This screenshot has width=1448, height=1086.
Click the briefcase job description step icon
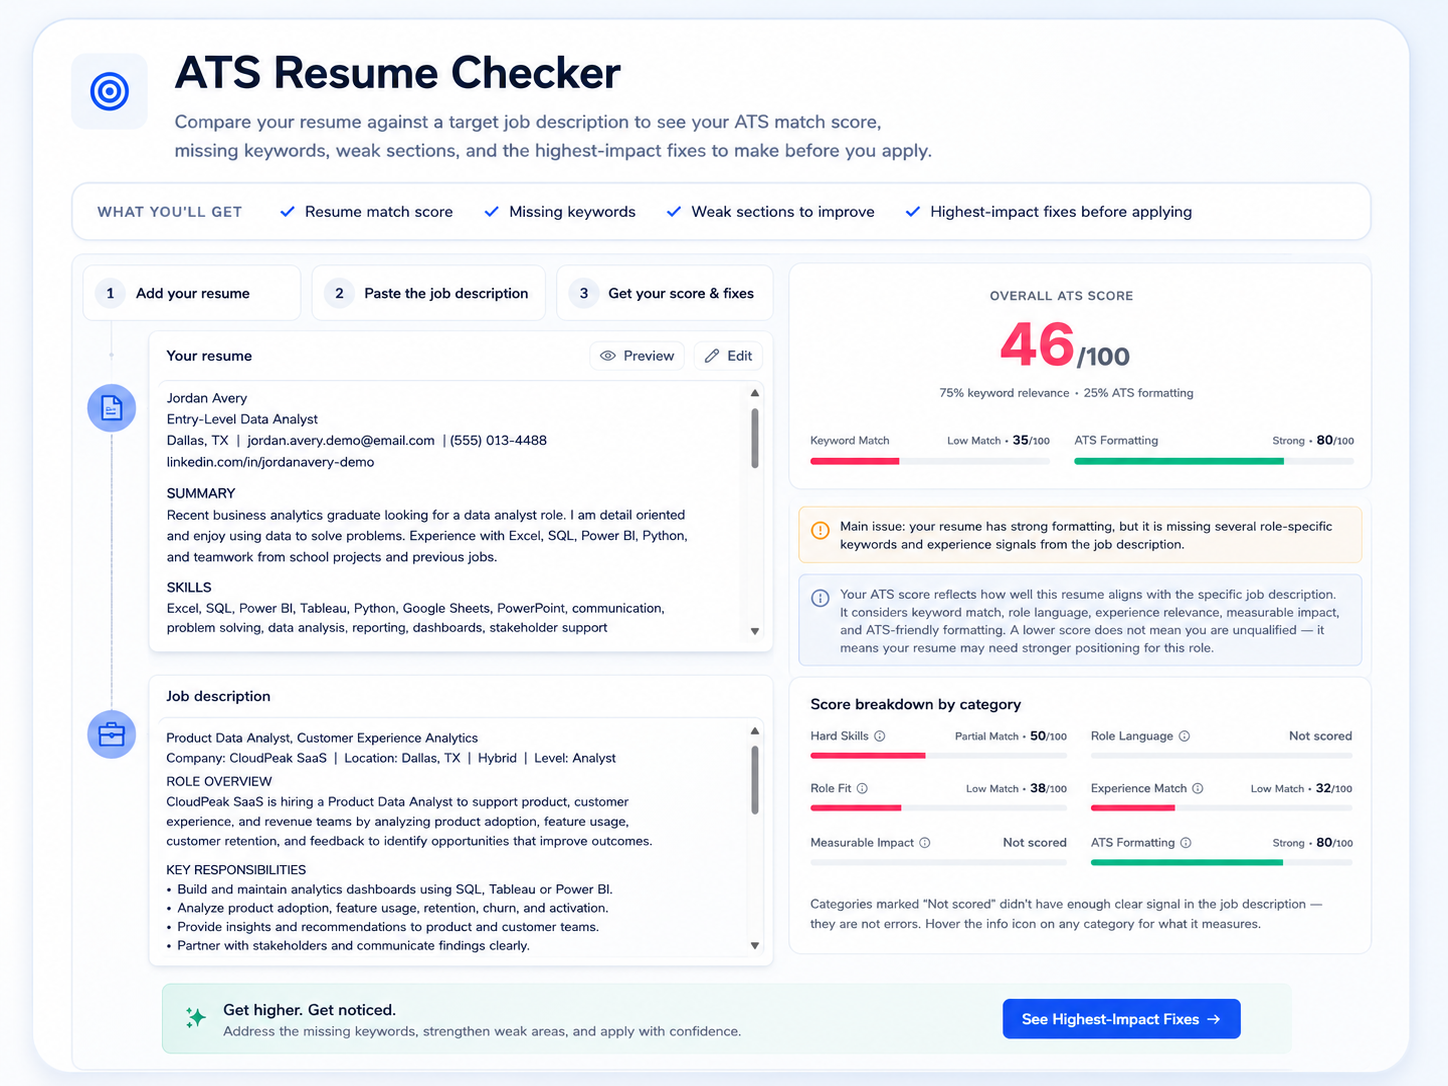pyautogui.click(x=112, y=735)
